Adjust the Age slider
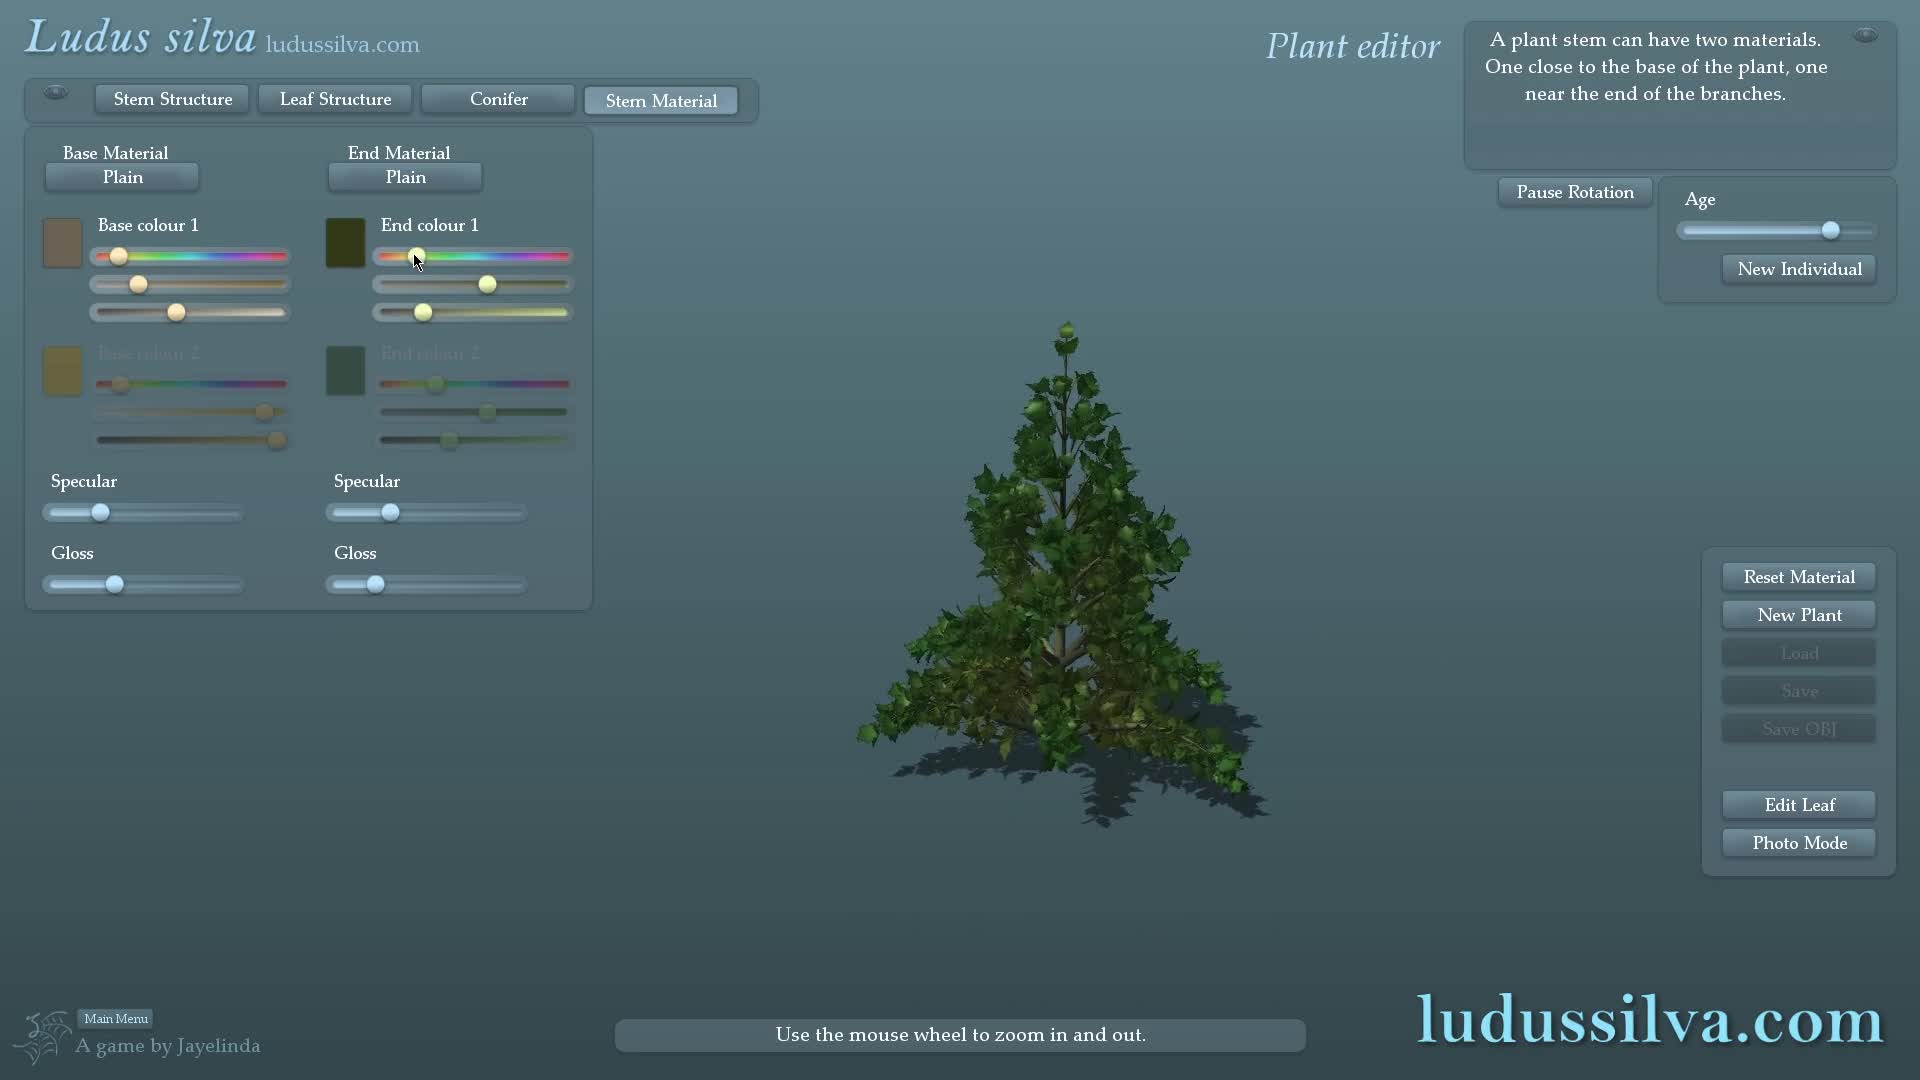 pyautogui.click(x=1777, y=231)
